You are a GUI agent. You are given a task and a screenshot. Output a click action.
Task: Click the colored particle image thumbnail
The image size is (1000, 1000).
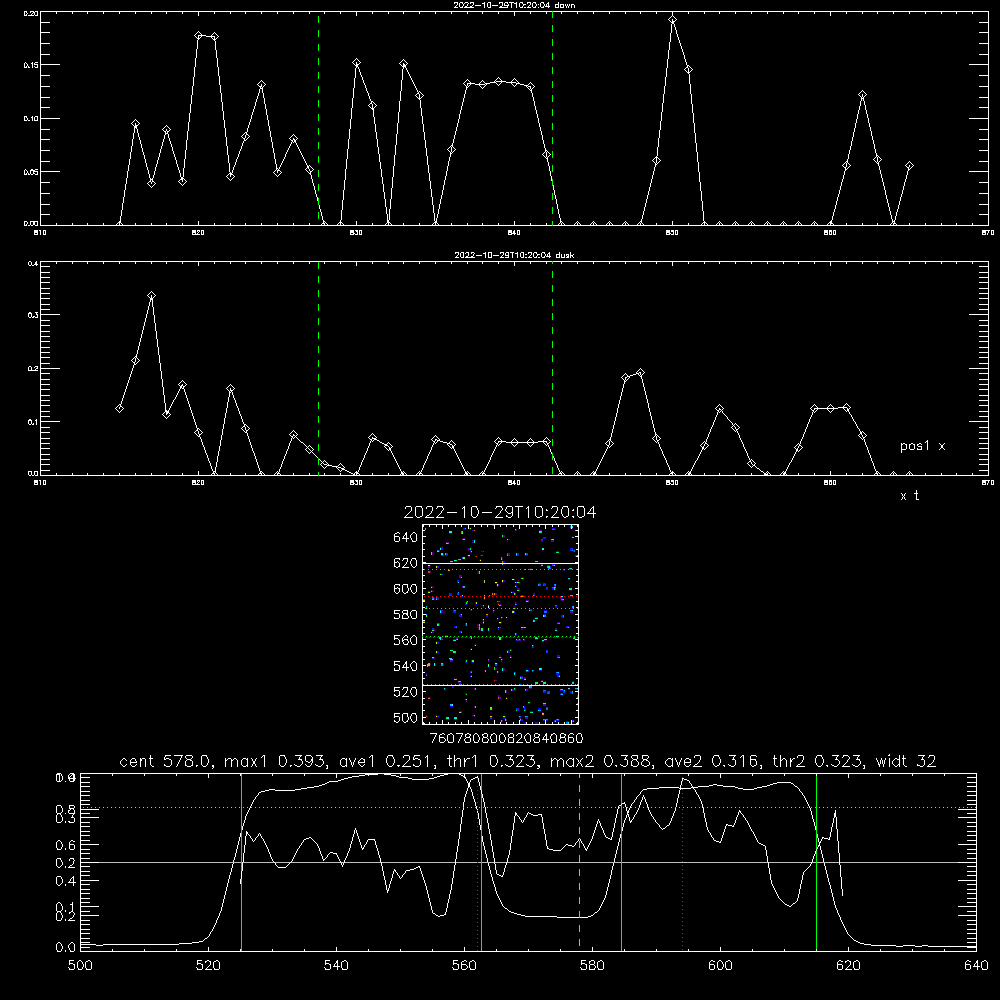pyautogui.click(x=500, y=624)
